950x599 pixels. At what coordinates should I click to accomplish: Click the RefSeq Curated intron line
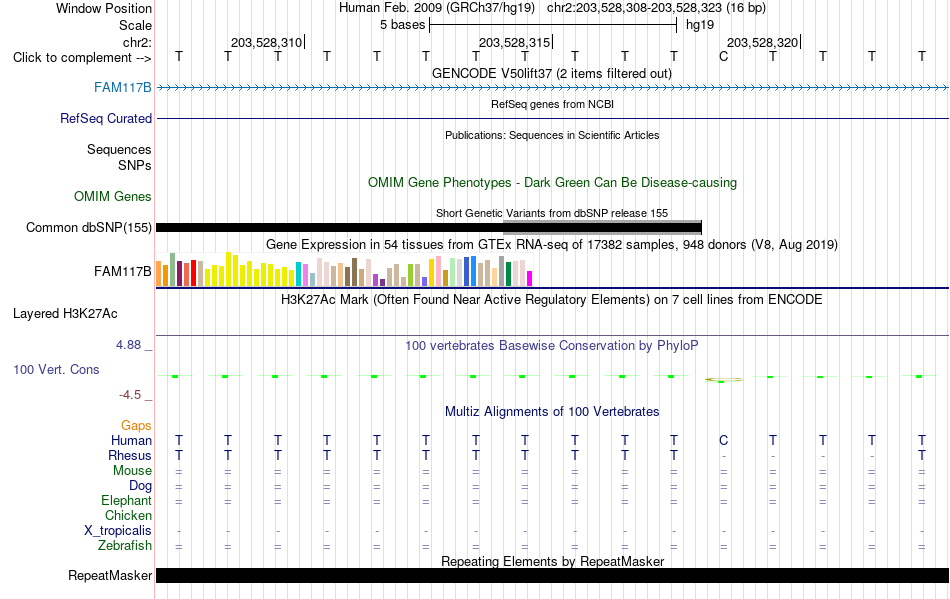(x=552, y=119)
